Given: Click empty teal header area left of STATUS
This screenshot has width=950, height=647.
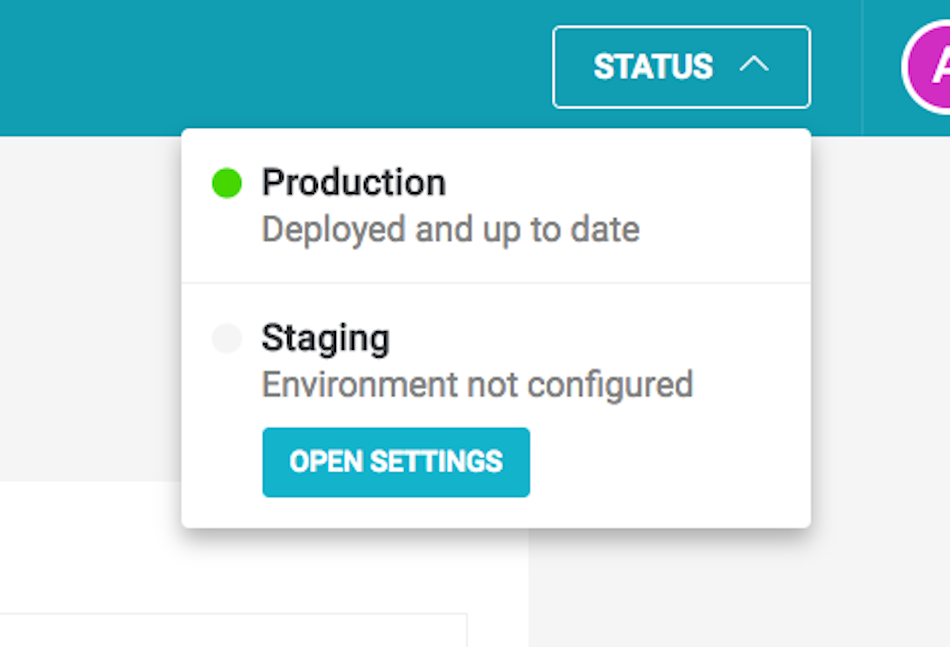Looking at the screenshot, I should pyautogui.click(x=273, y=67).
